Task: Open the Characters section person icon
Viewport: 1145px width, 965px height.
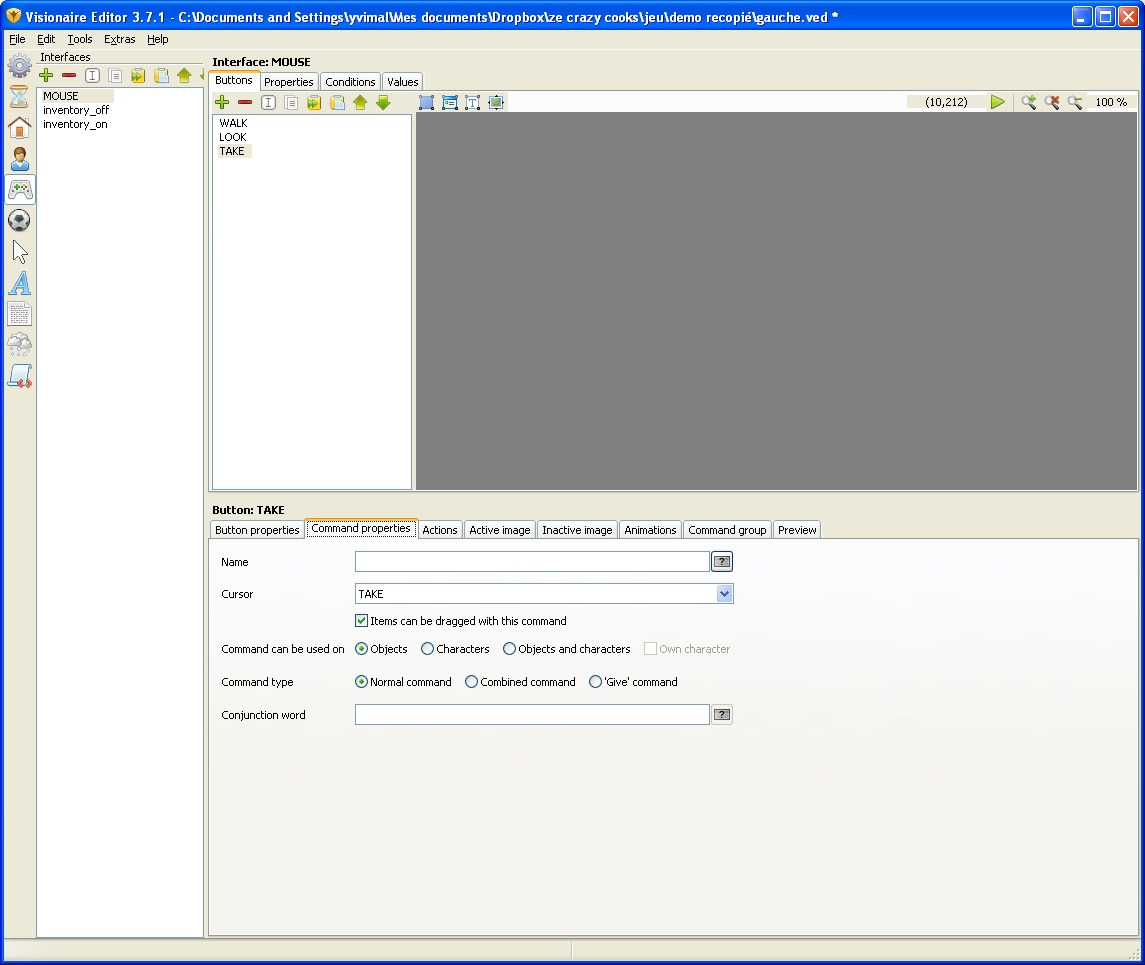Action: tap(20, 158)
